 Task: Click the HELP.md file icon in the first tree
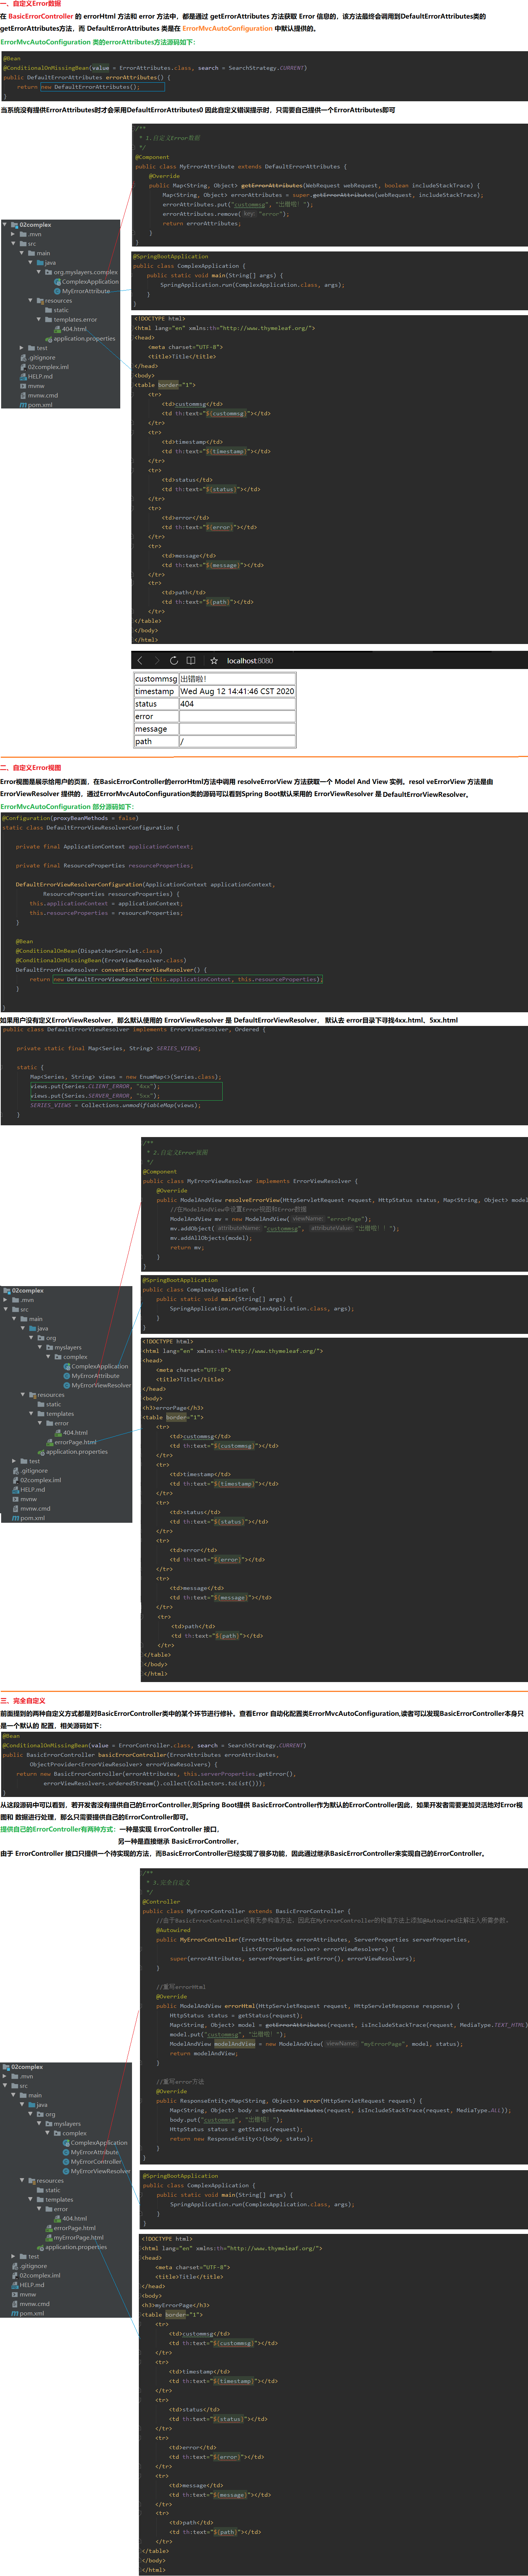coord(23,376)
